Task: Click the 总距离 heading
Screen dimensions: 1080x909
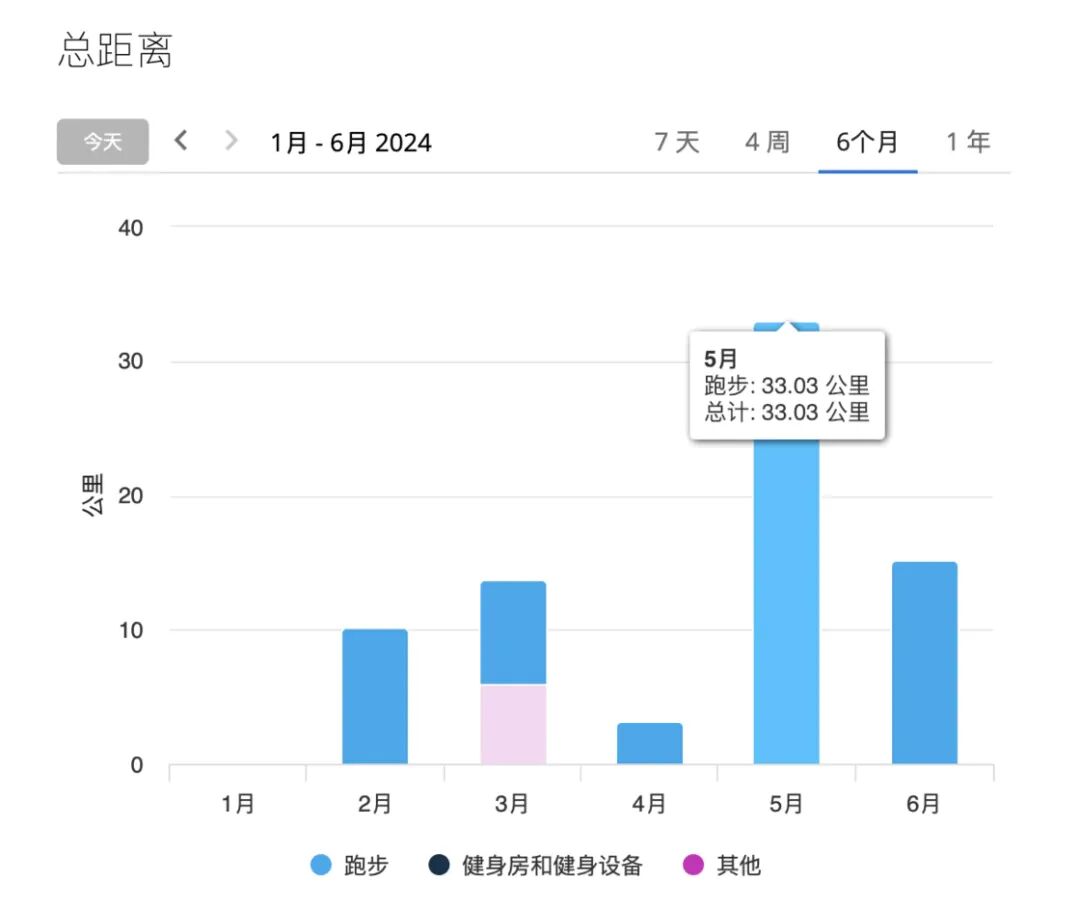Action: point(115,50)
